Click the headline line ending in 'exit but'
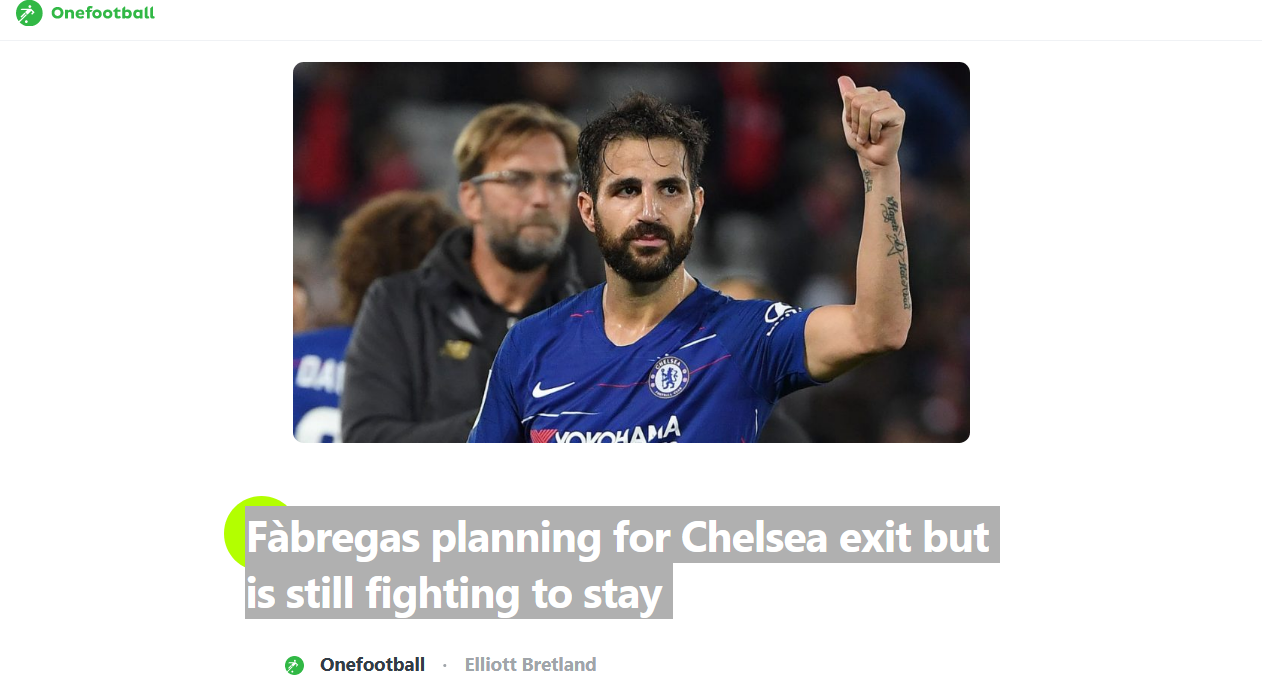This screenshot has width=1262, height=686. (618, 537)
